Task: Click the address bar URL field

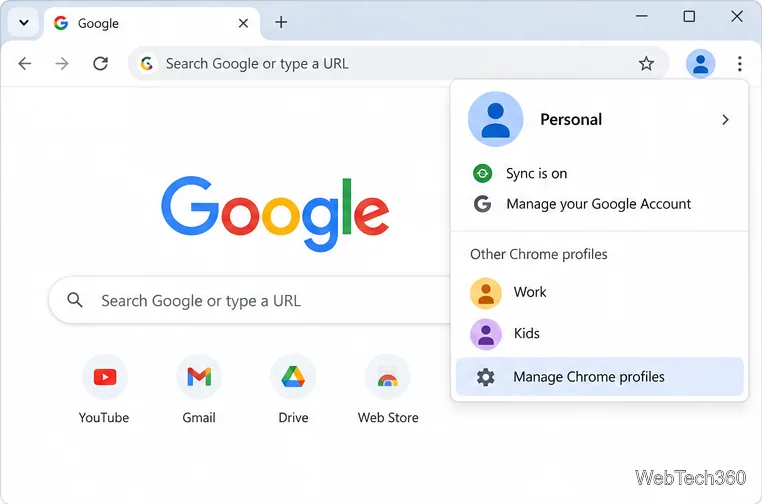Action: pyautogui.click(x=398, y=63)
